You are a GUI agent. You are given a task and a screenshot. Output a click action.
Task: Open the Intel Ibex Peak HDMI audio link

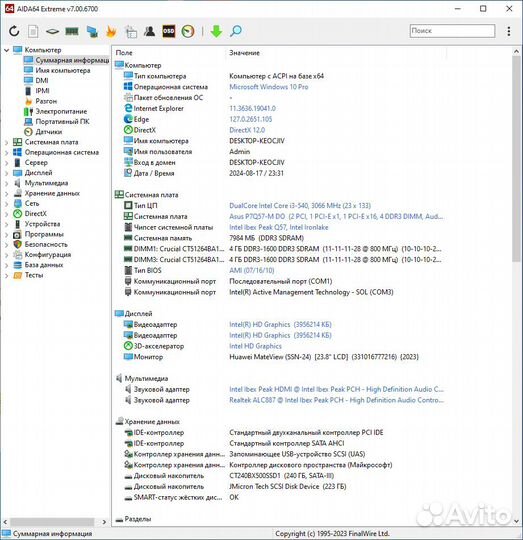click(x=336, y=389)
